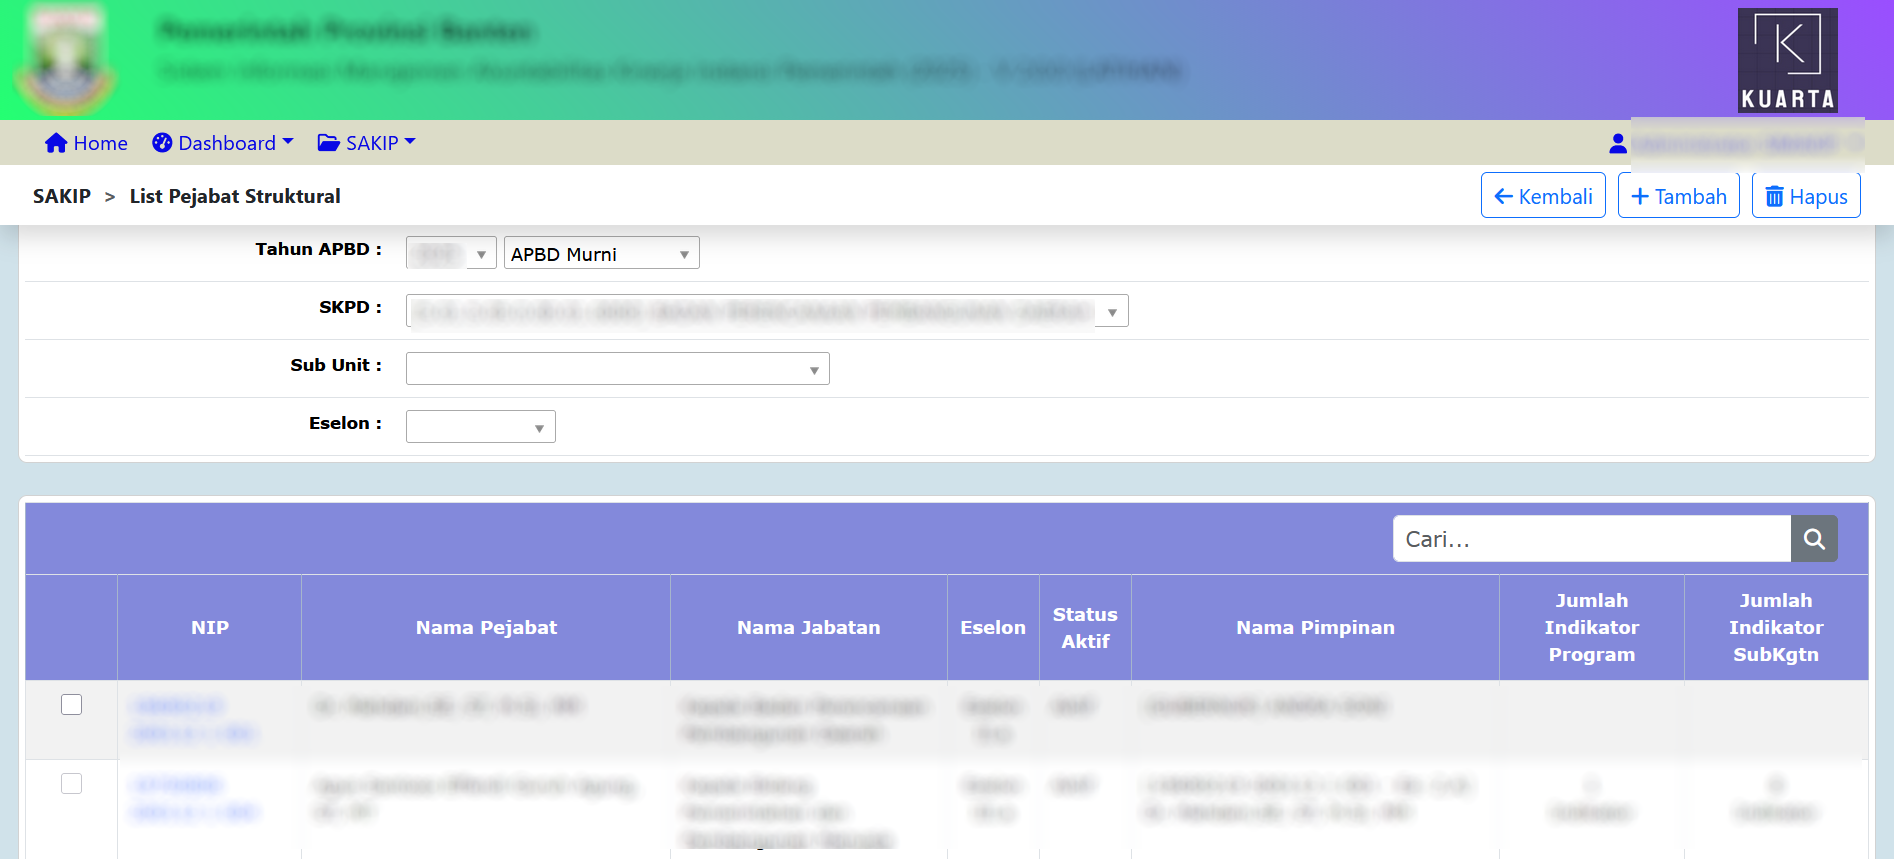
Task: Click the Hapus delete button
Action: pyautogui.click(x=1806, y=196)
